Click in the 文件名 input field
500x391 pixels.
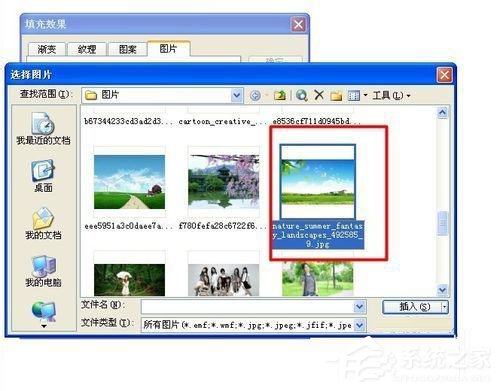tap(253, 307)
